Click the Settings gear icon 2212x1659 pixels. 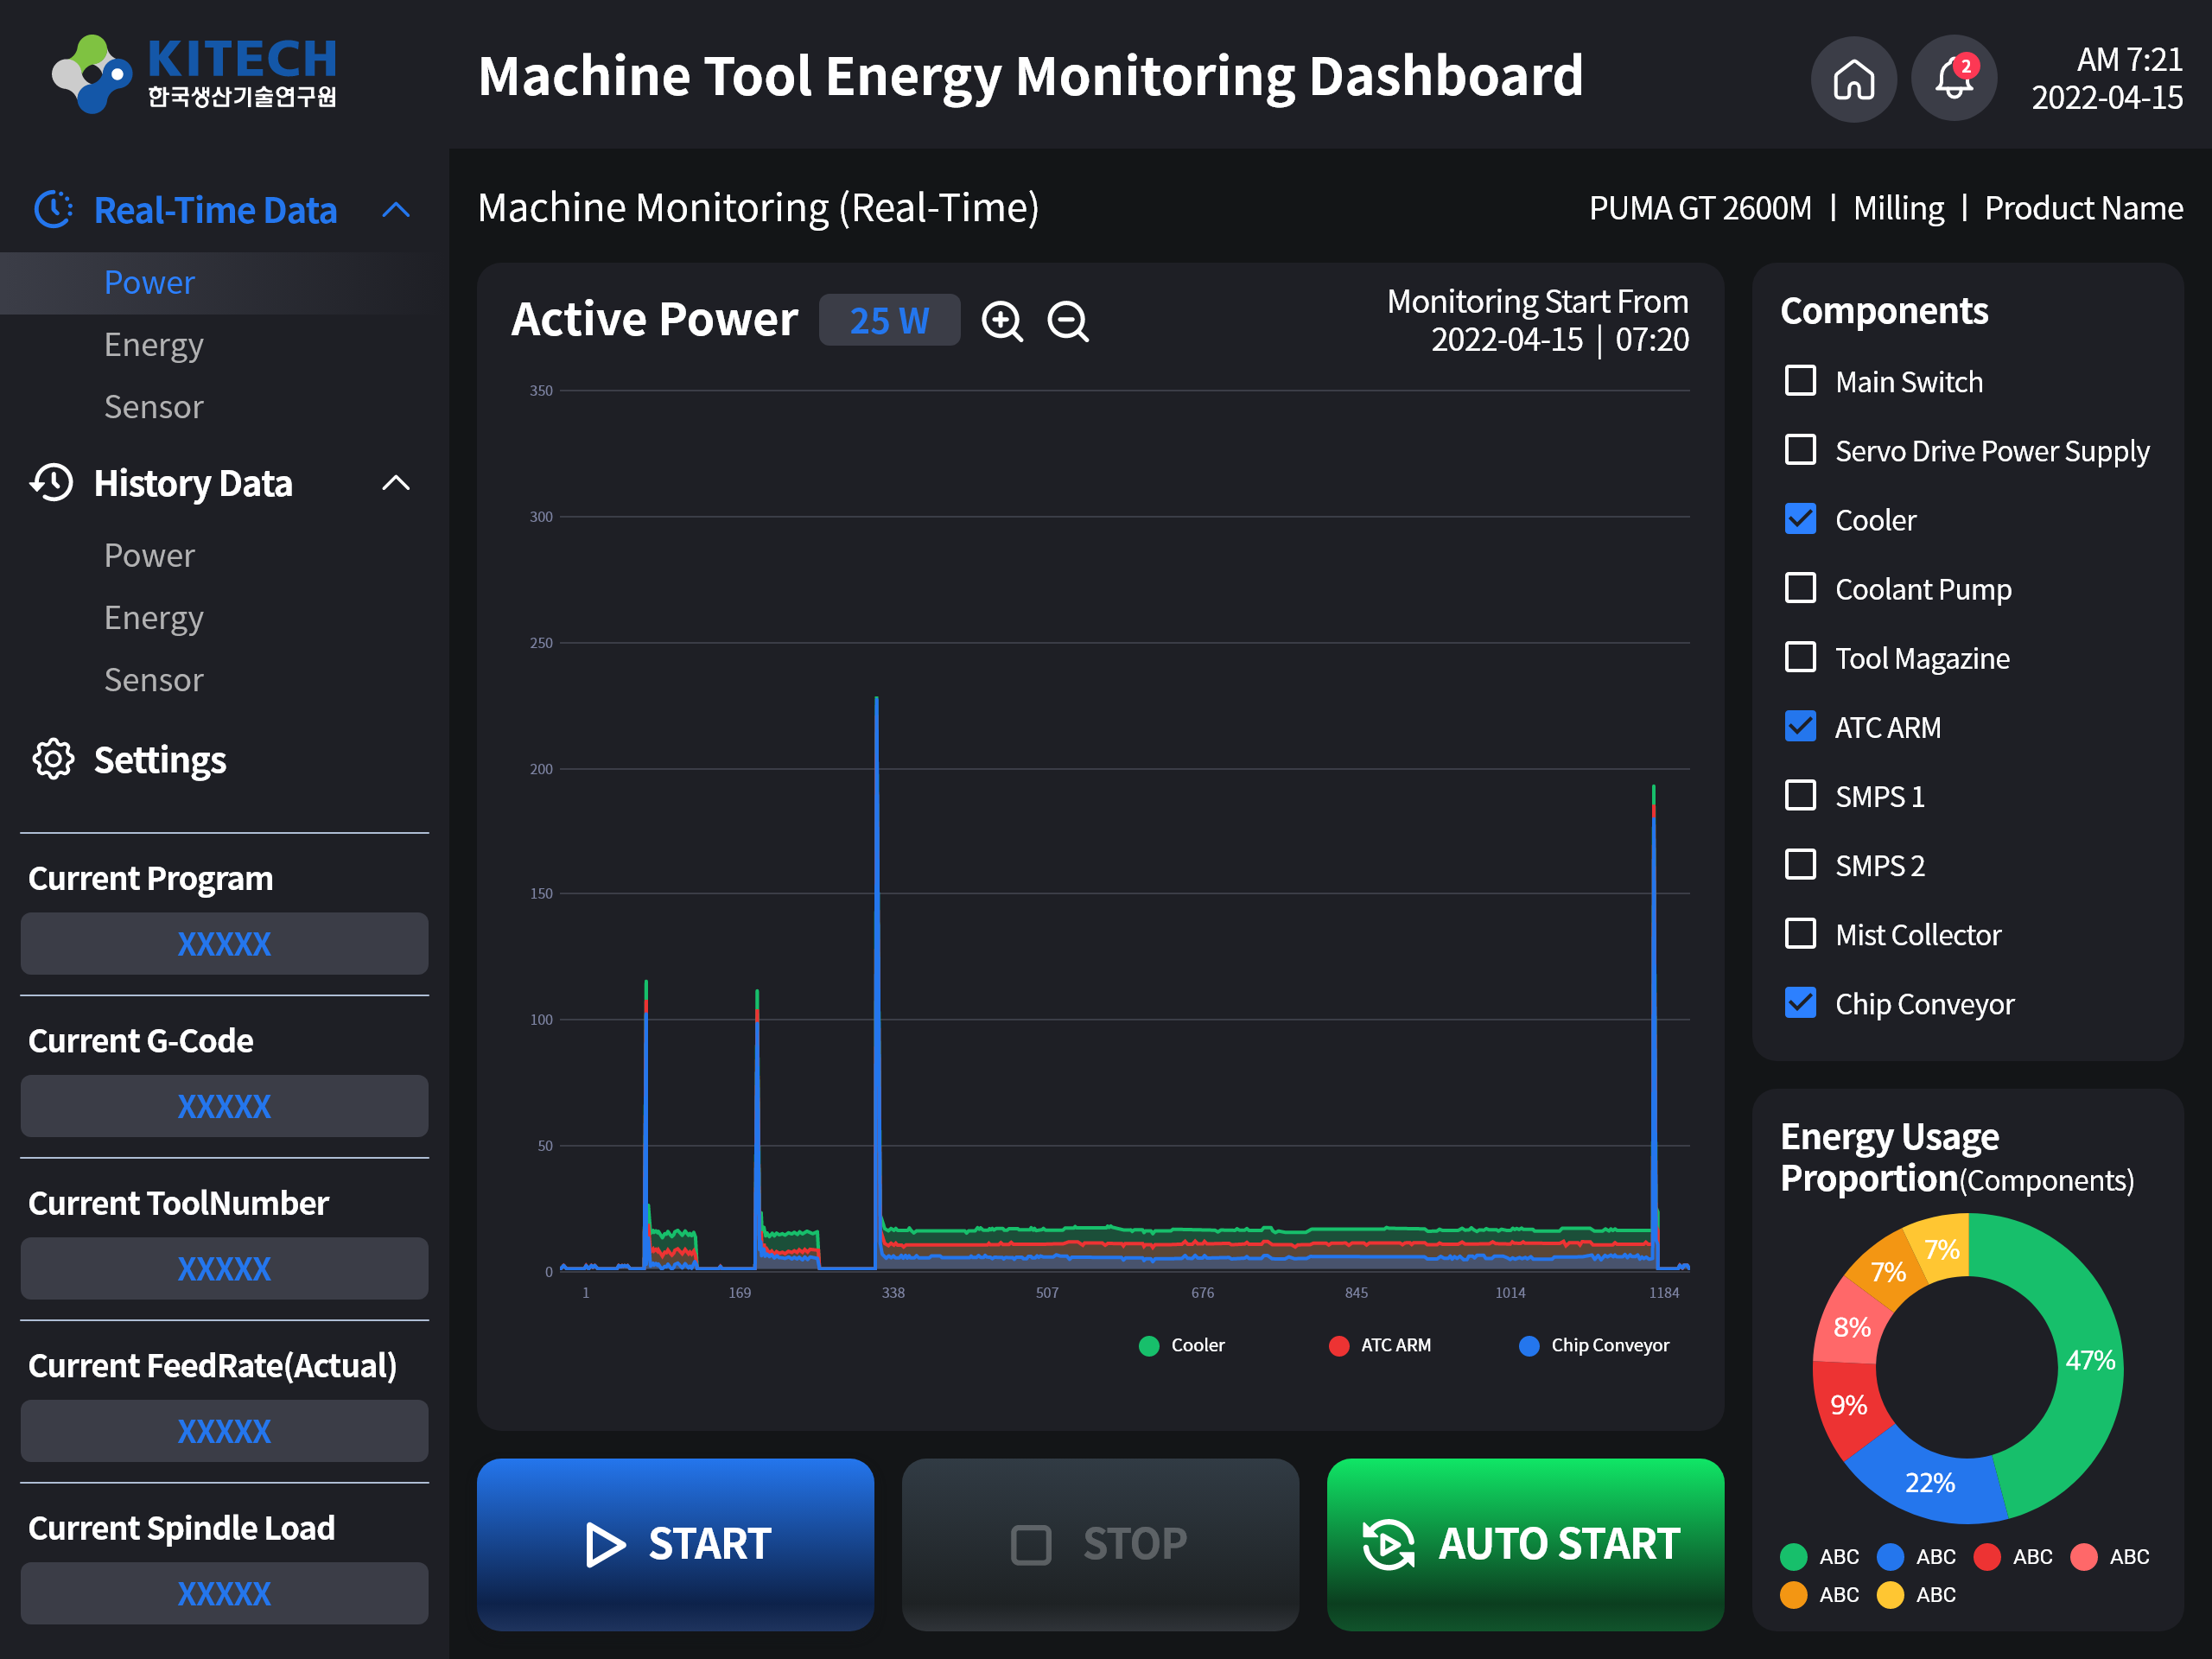[x=53, y=760]
